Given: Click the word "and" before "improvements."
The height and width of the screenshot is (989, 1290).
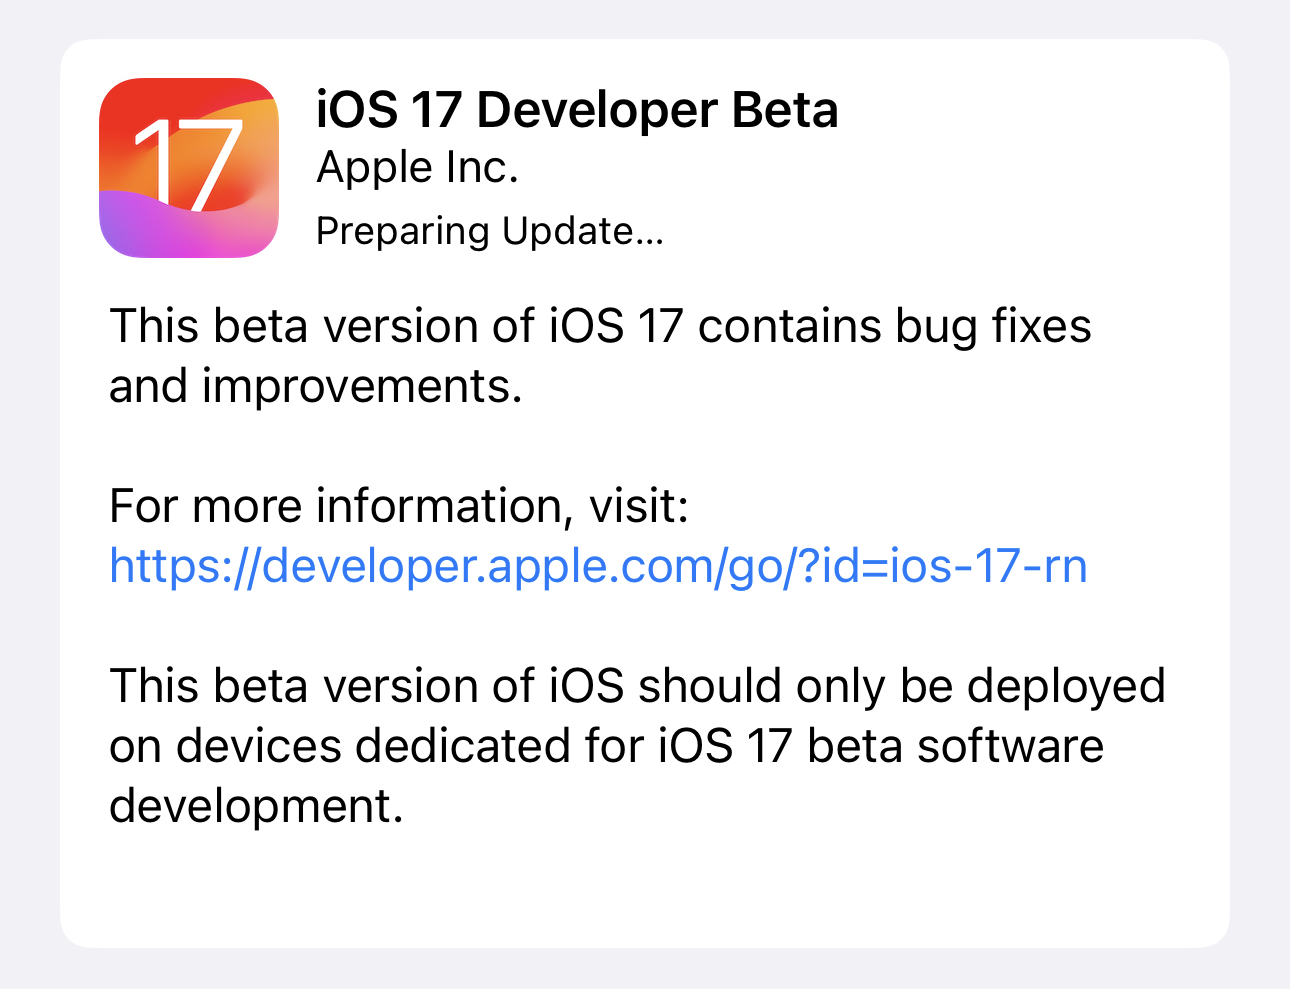Looking at the screenshot, I should click(147, 387).
